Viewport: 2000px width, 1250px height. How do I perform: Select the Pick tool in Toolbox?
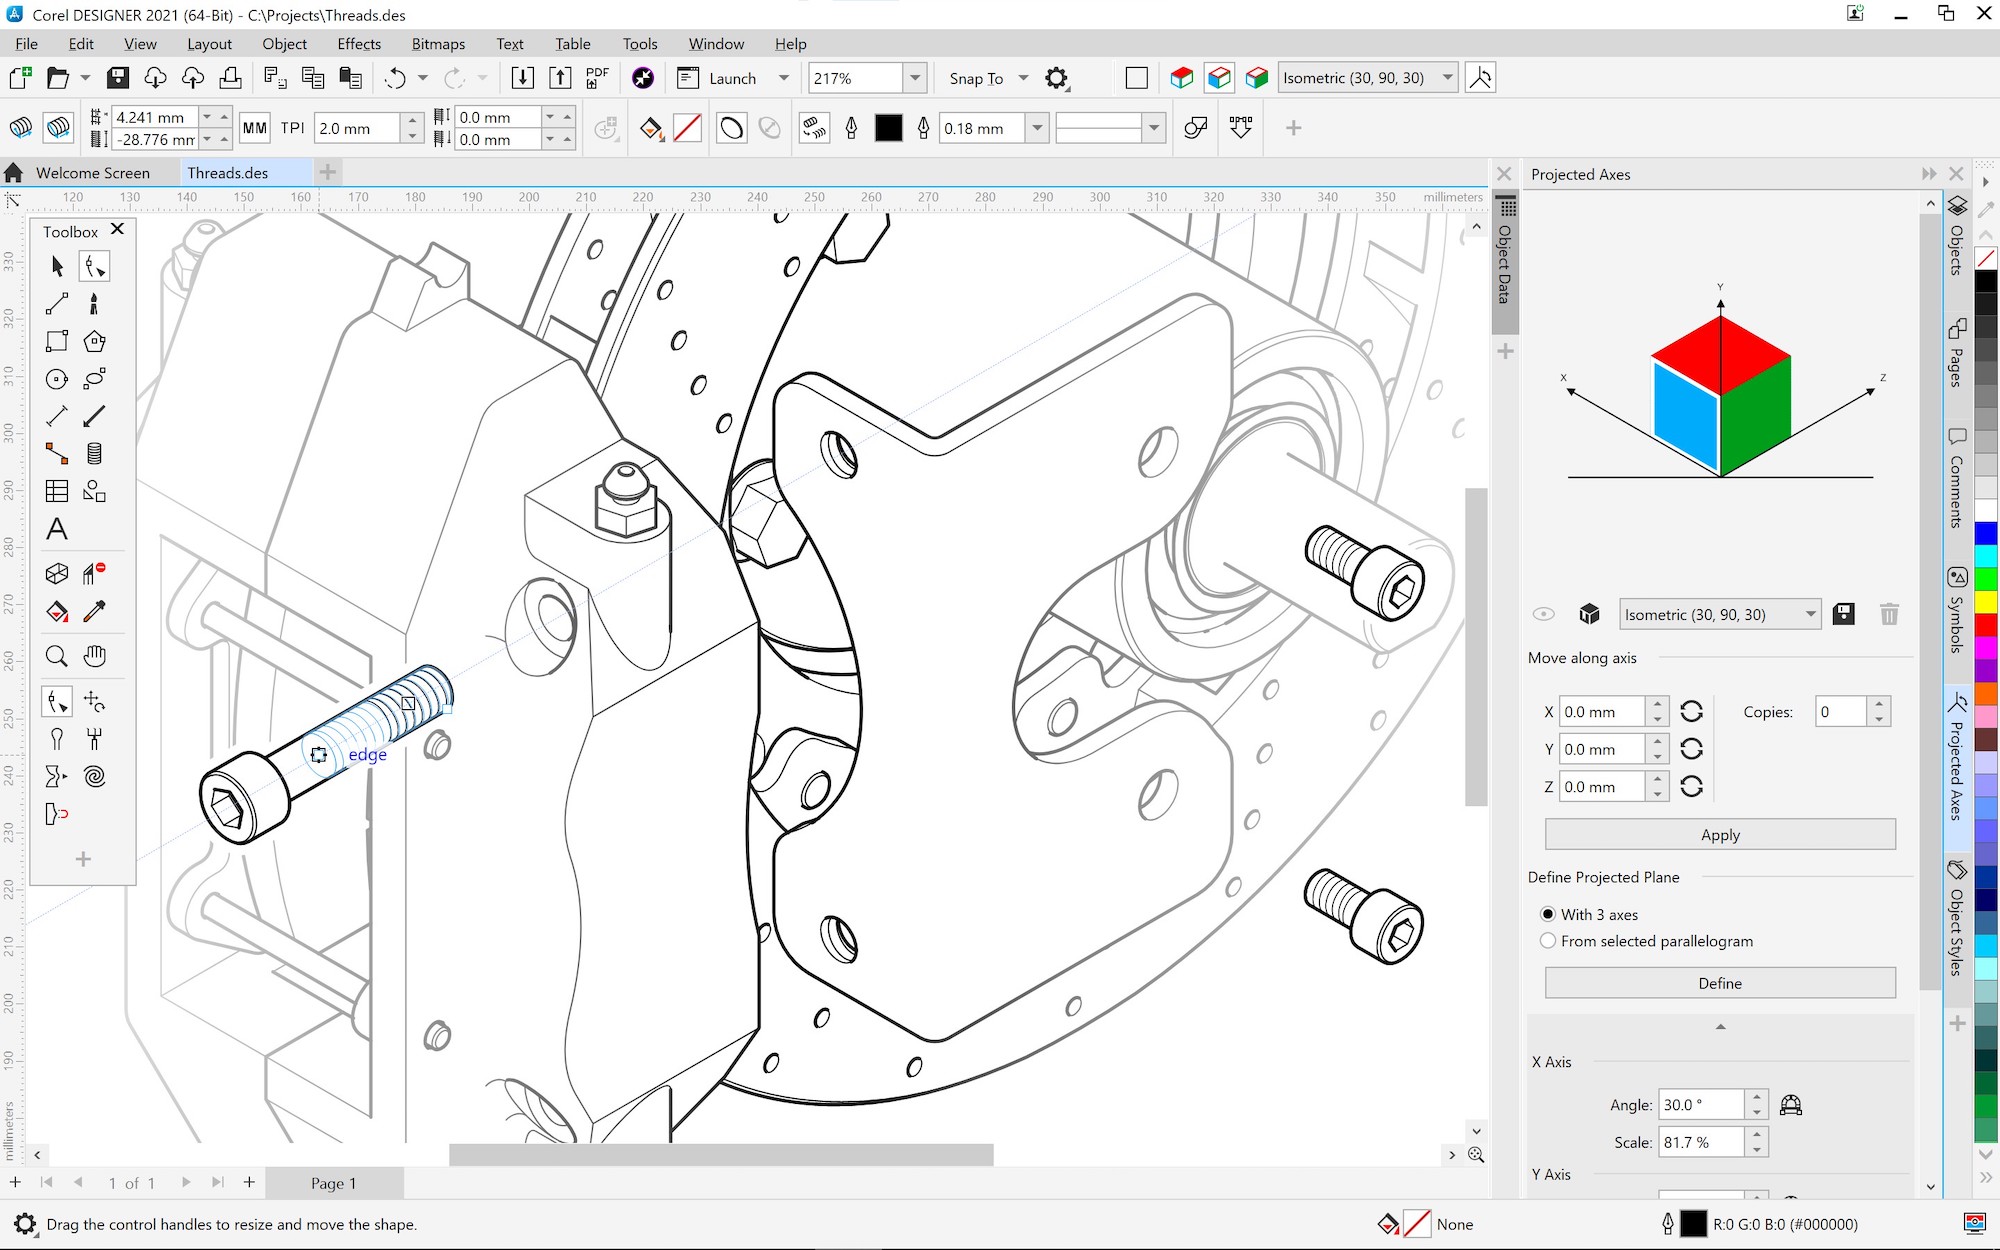(57, 266)
